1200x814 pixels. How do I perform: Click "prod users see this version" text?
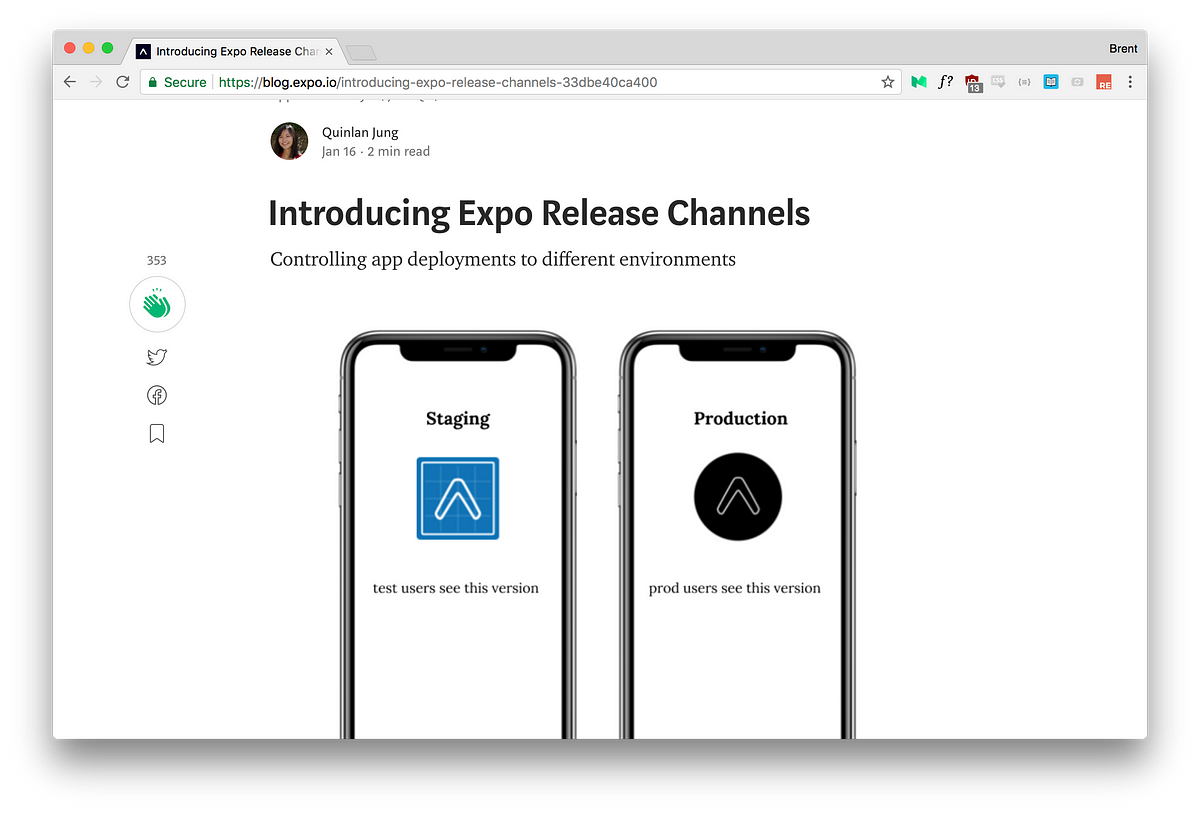[x=735, y=588]
